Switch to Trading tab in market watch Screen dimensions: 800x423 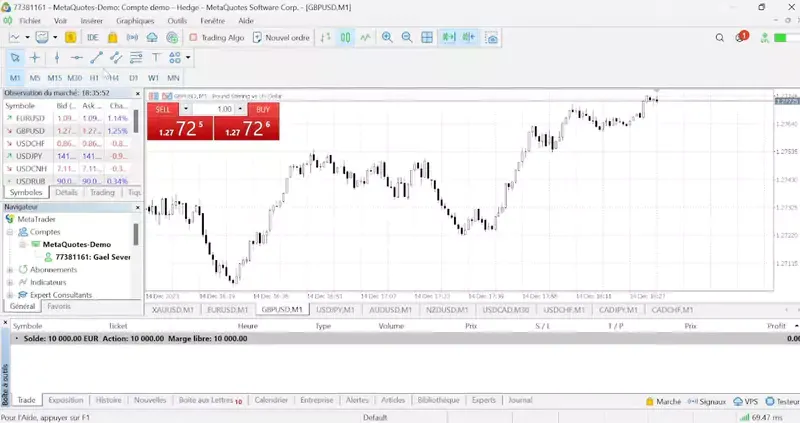coord(103,192)
